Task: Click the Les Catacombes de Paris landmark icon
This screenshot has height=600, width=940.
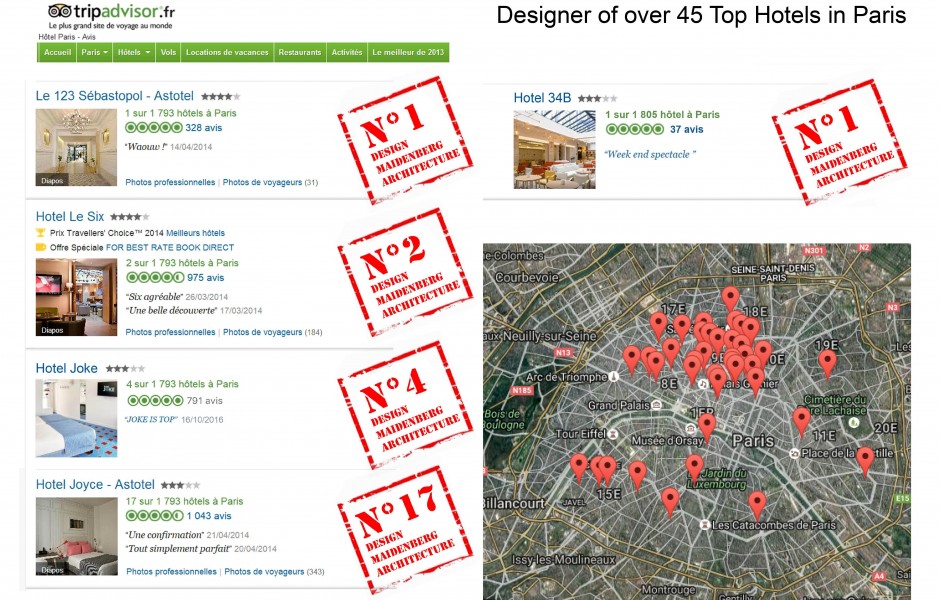Action: pos(705,524)
